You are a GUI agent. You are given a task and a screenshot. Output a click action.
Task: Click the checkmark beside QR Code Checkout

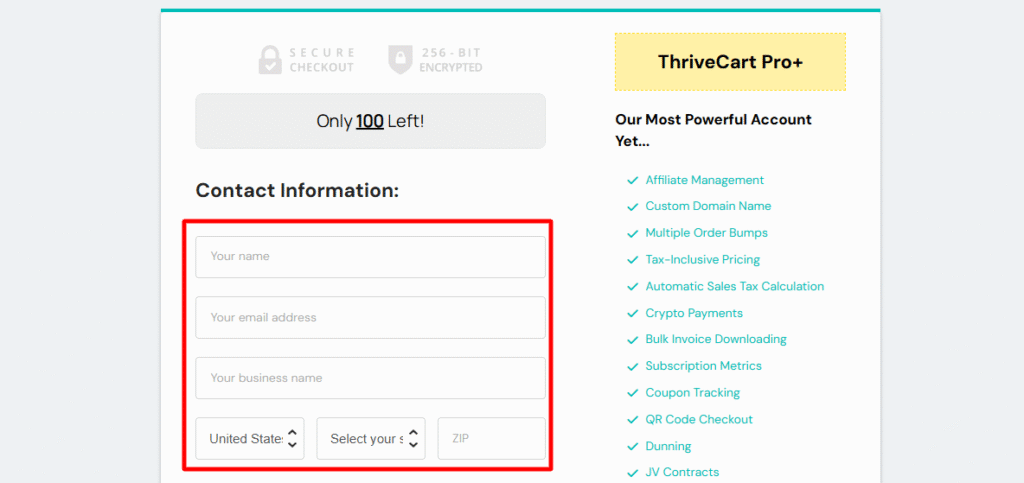click(632, 420)
